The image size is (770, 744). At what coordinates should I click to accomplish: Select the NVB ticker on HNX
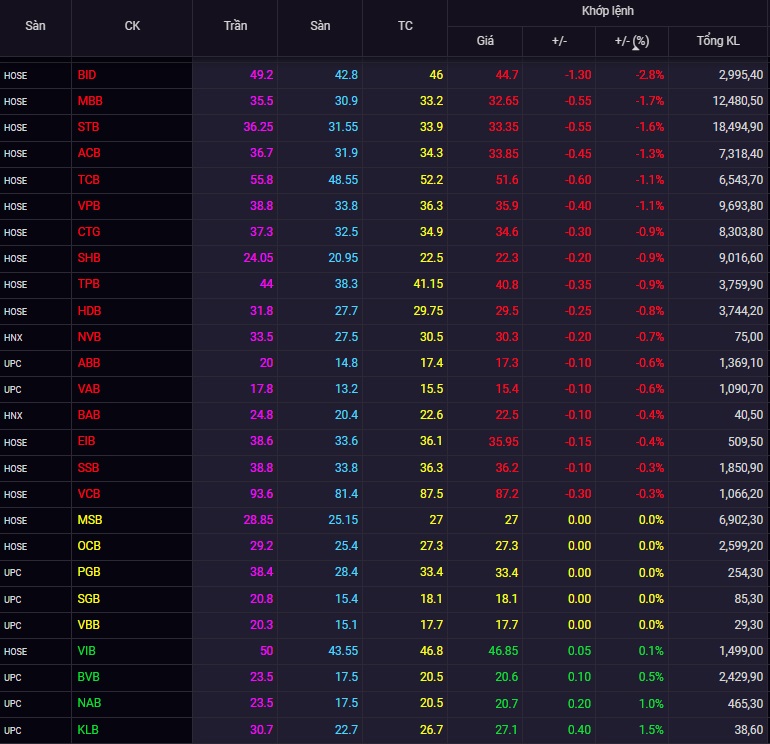(89, 337)
